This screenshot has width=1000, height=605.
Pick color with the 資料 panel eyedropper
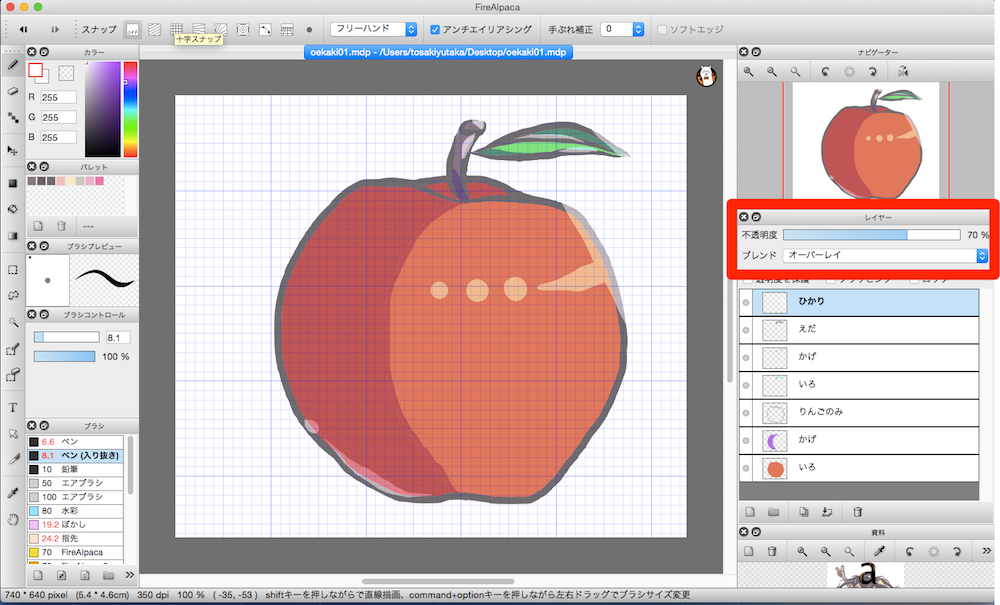pos(879,551)
